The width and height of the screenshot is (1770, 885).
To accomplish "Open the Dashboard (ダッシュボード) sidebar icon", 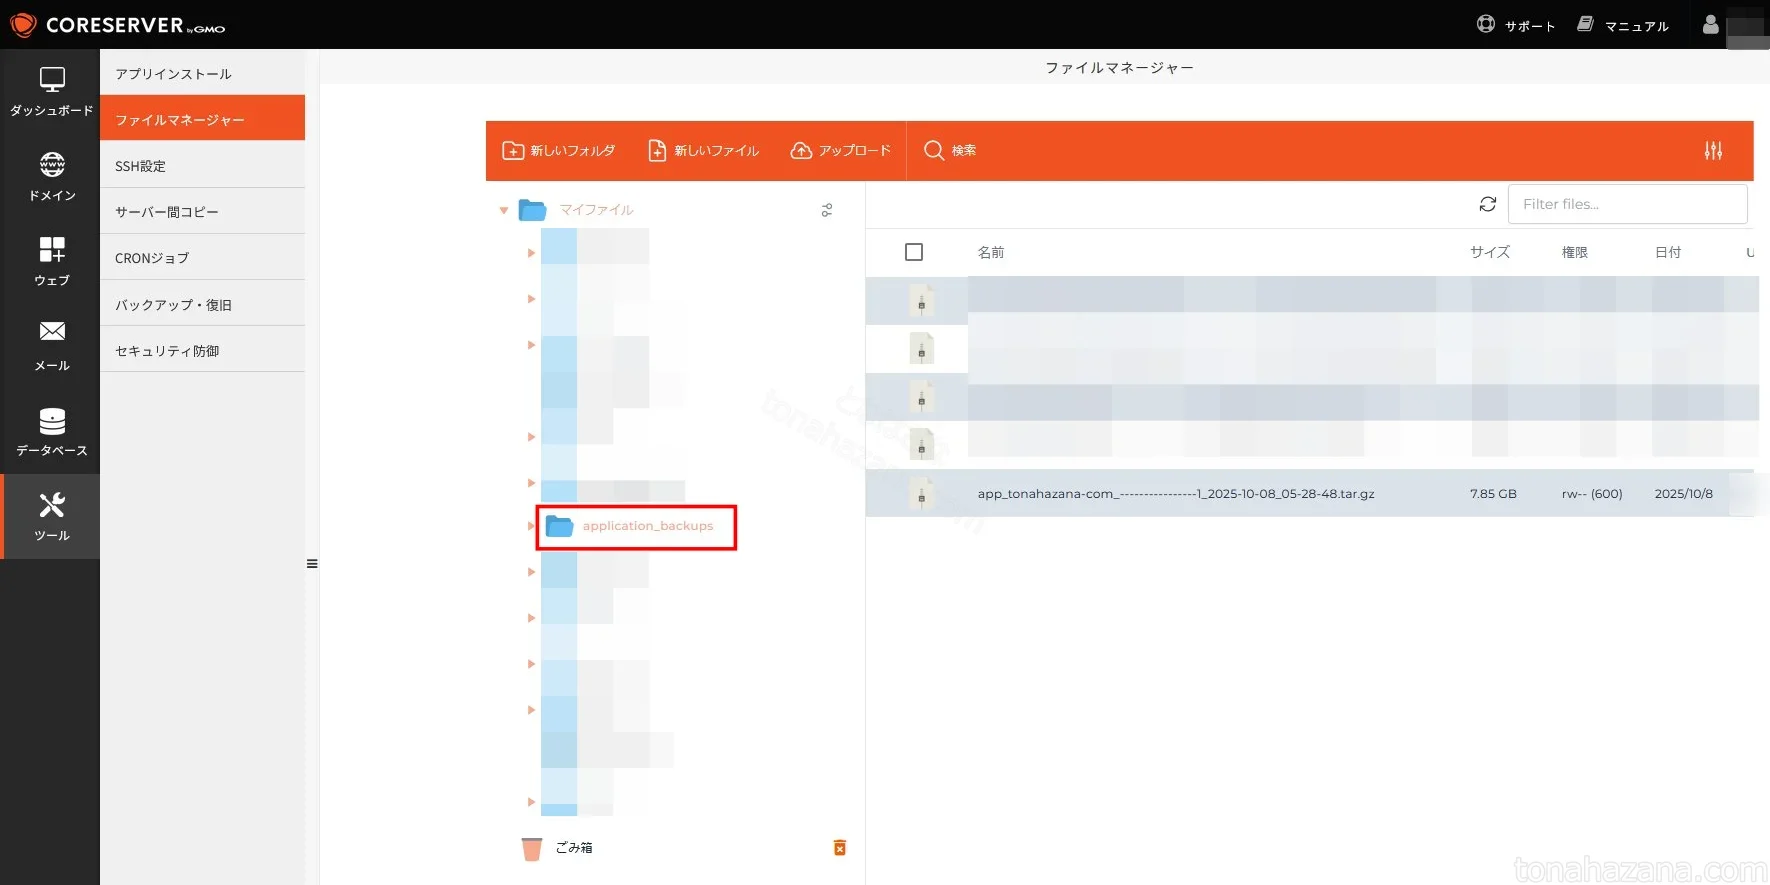I will pyautogui.click(x=51, y=91).
